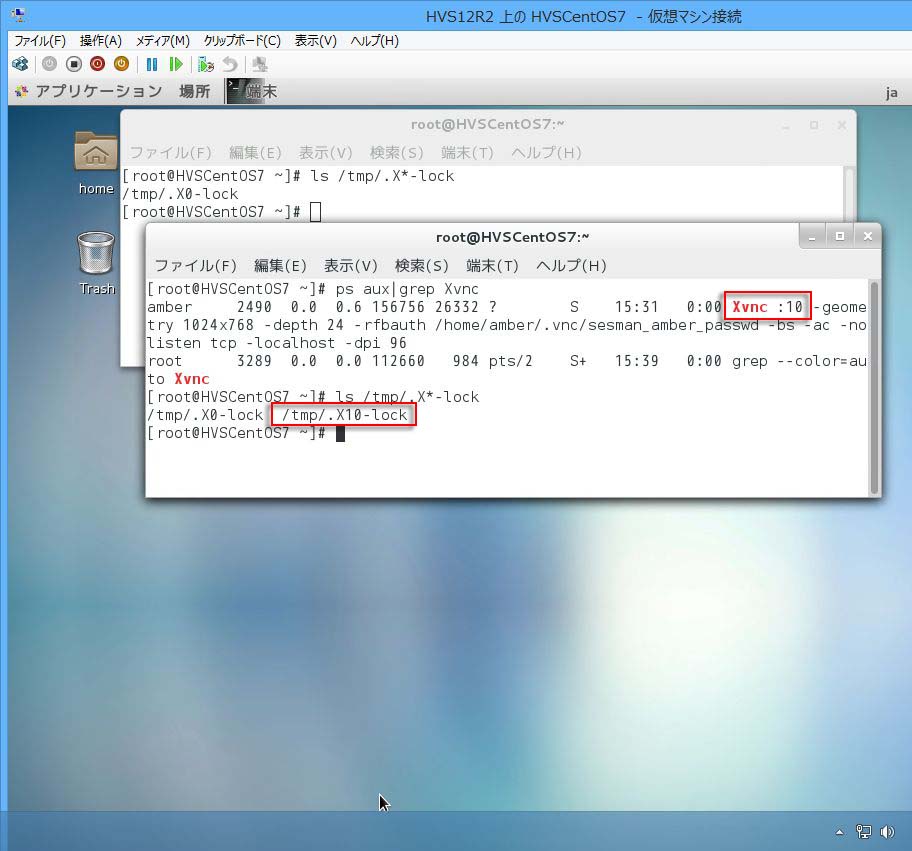Send Ctrl+Alt+Del via toolbar icon
This screenshot has width=912, height=851.
point(20,64)
